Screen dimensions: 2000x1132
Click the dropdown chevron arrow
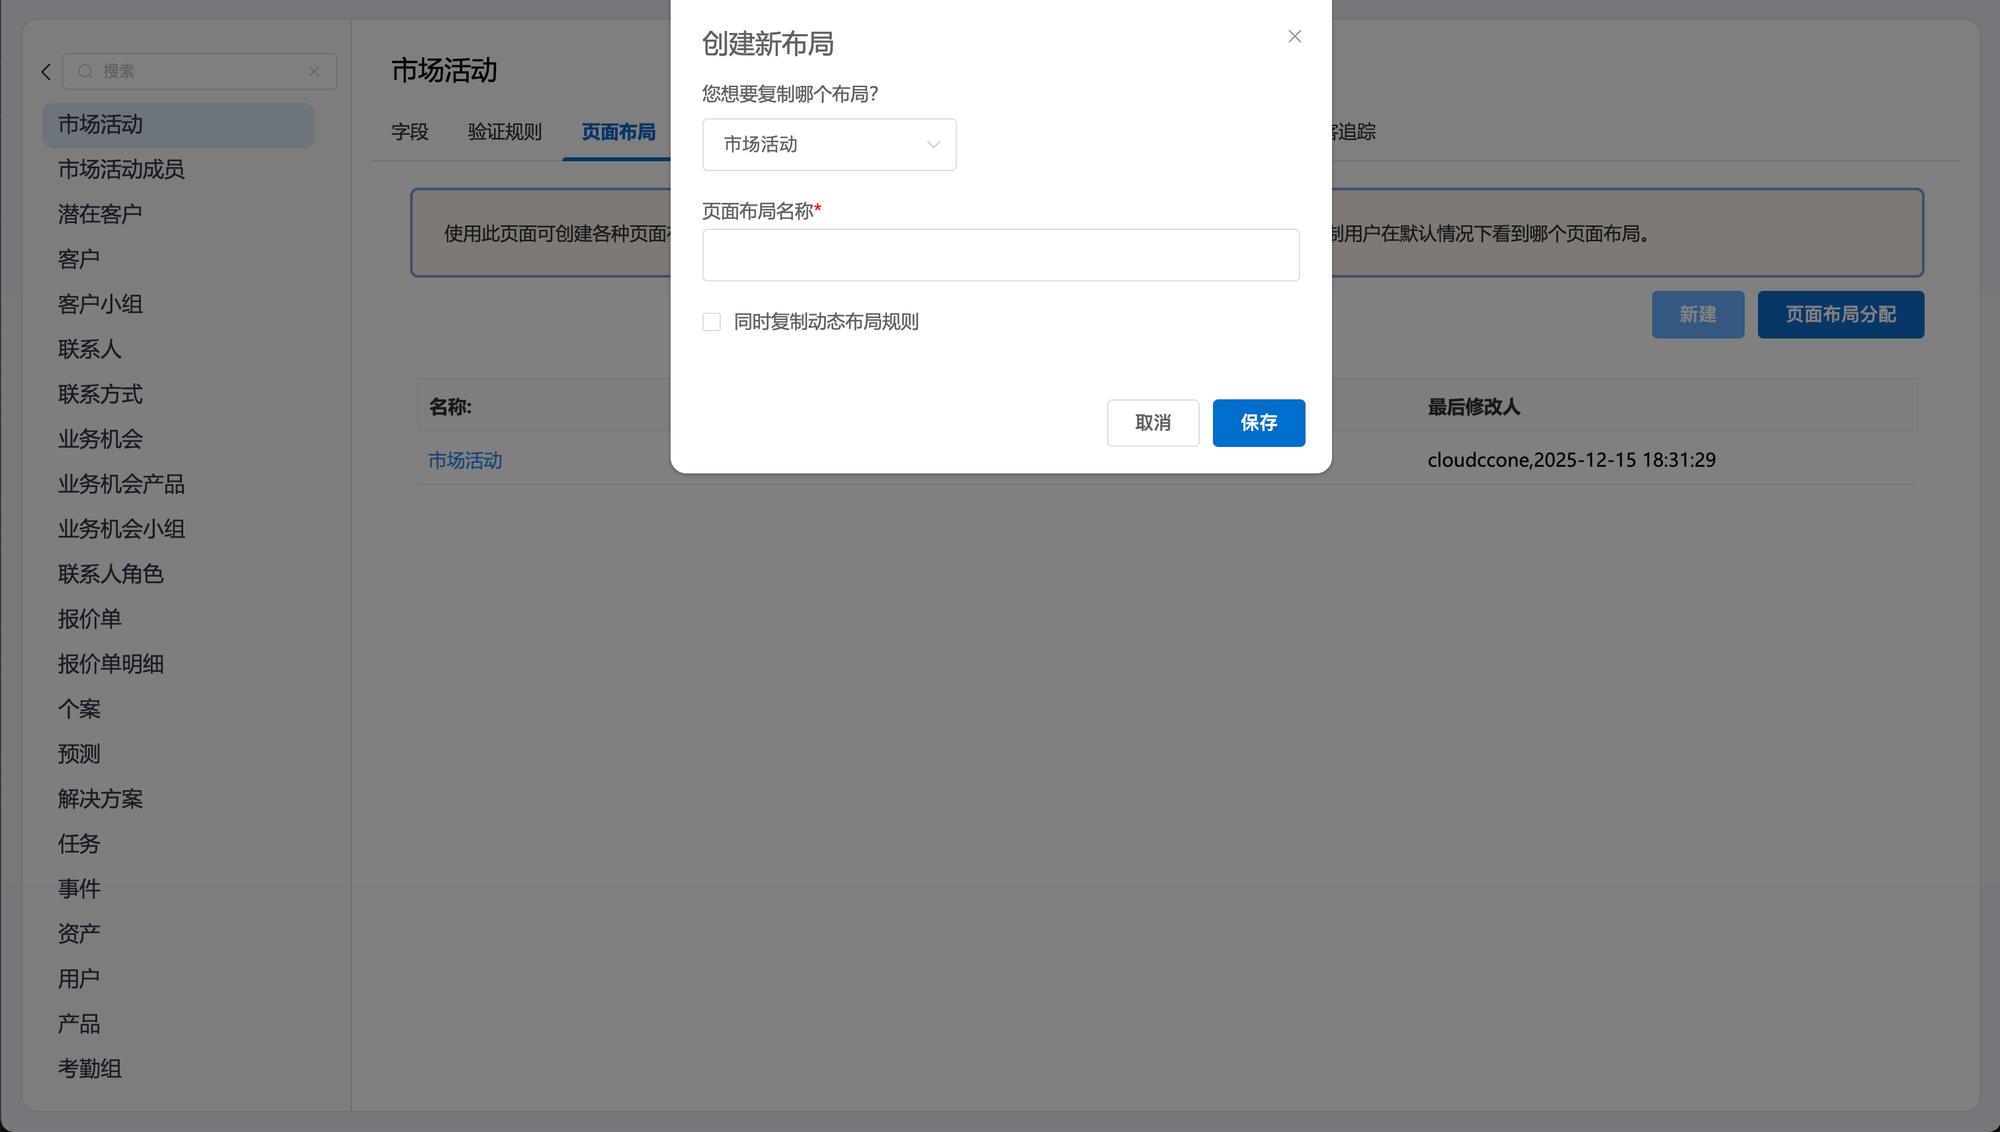[933, 145]
